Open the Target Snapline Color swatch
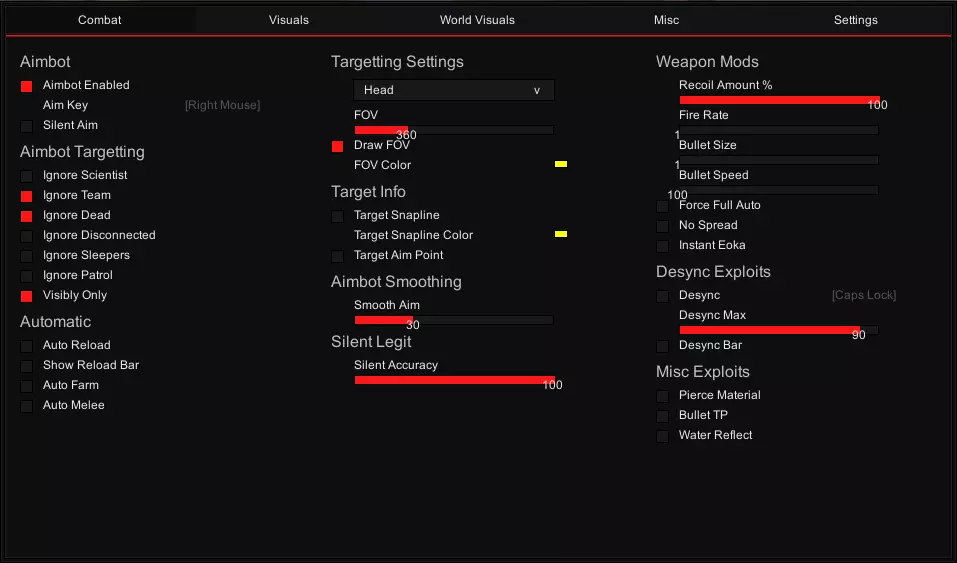Viewport: 957px width, 563px height. click(561, 234)
